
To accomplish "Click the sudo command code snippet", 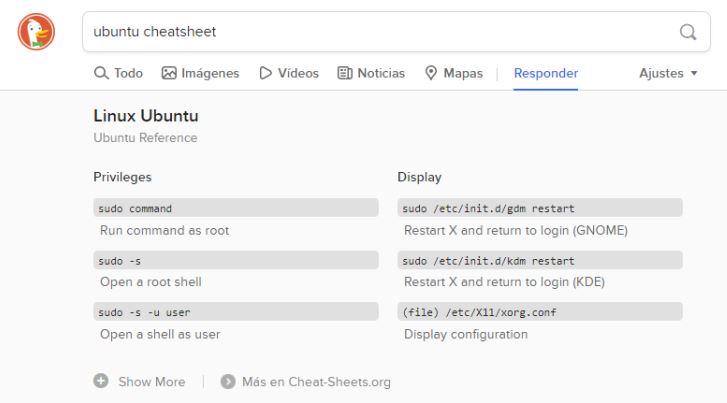I will pos(235,208).
